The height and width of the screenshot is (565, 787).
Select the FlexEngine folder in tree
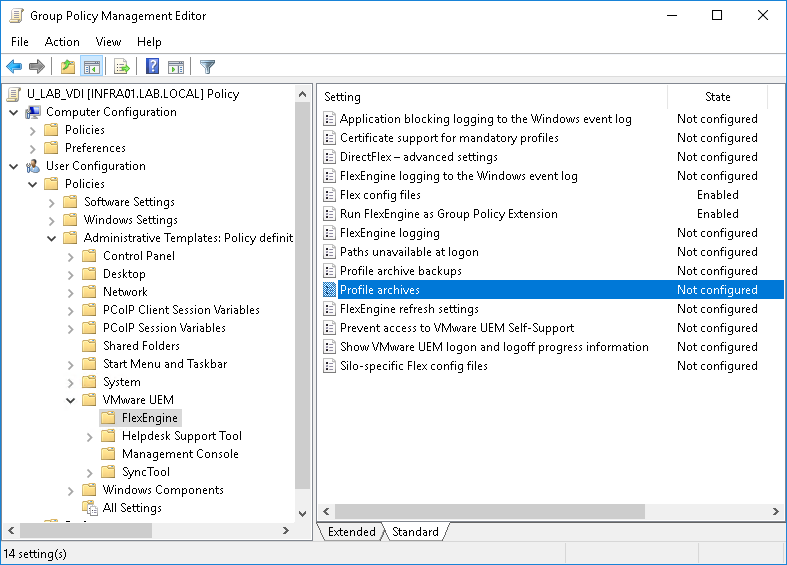pos(149,418)
